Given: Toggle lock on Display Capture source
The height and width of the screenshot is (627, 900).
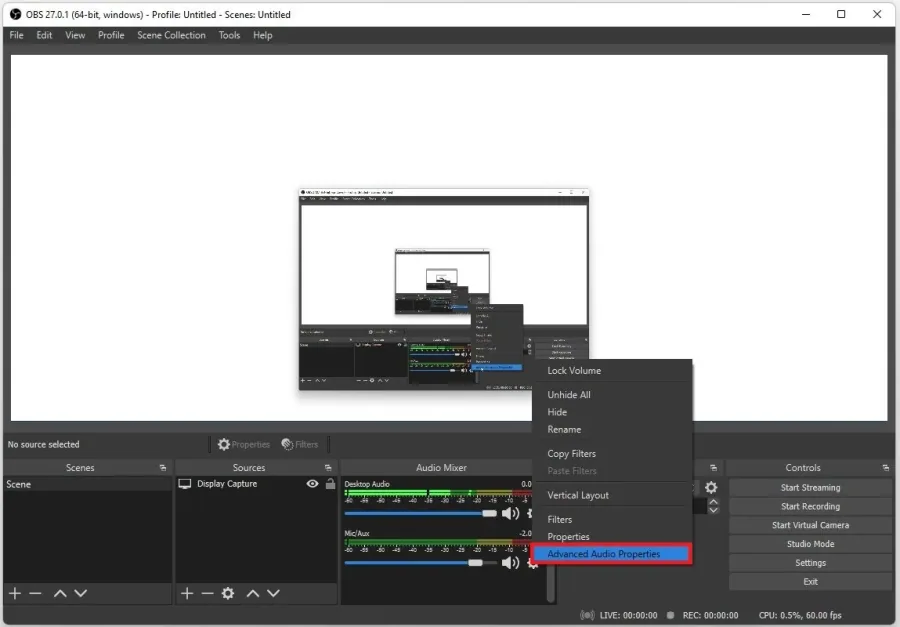Looking at the screenshot, I should (330, 483).
